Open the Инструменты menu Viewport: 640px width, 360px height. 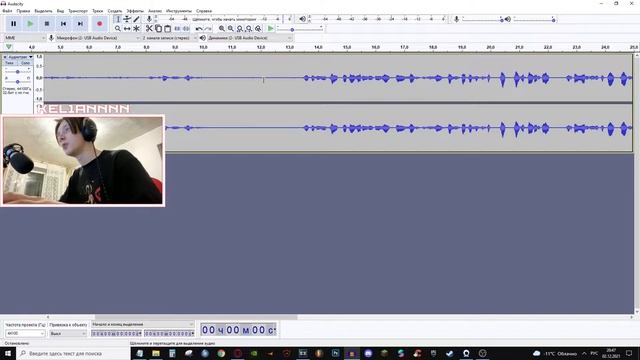click(x=178, y=11)
